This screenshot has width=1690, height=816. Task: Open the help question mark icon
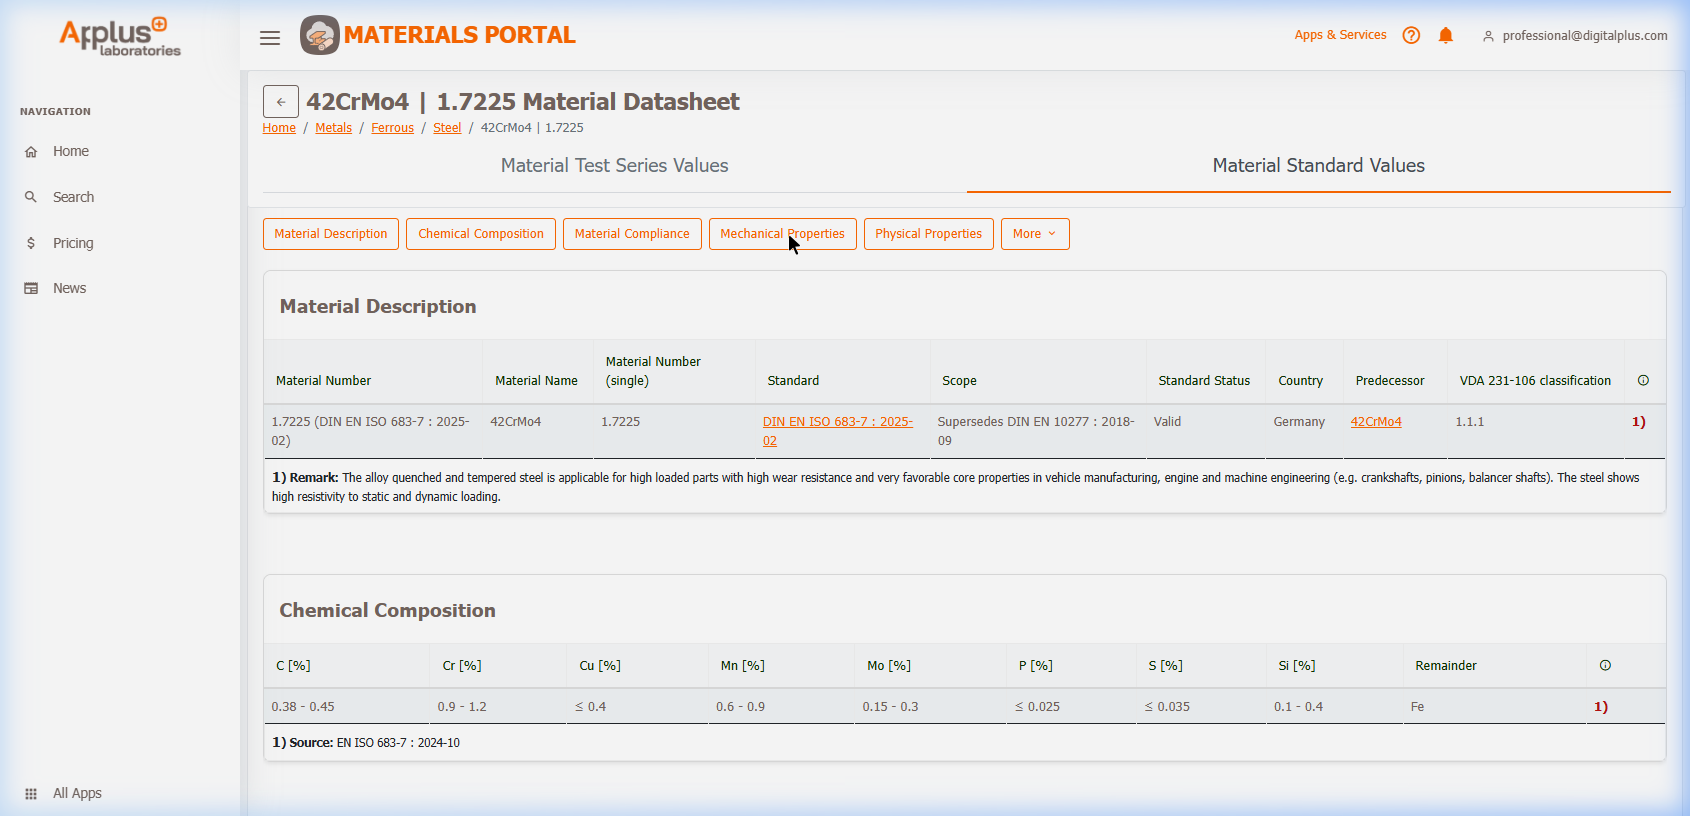[1411, 35]
